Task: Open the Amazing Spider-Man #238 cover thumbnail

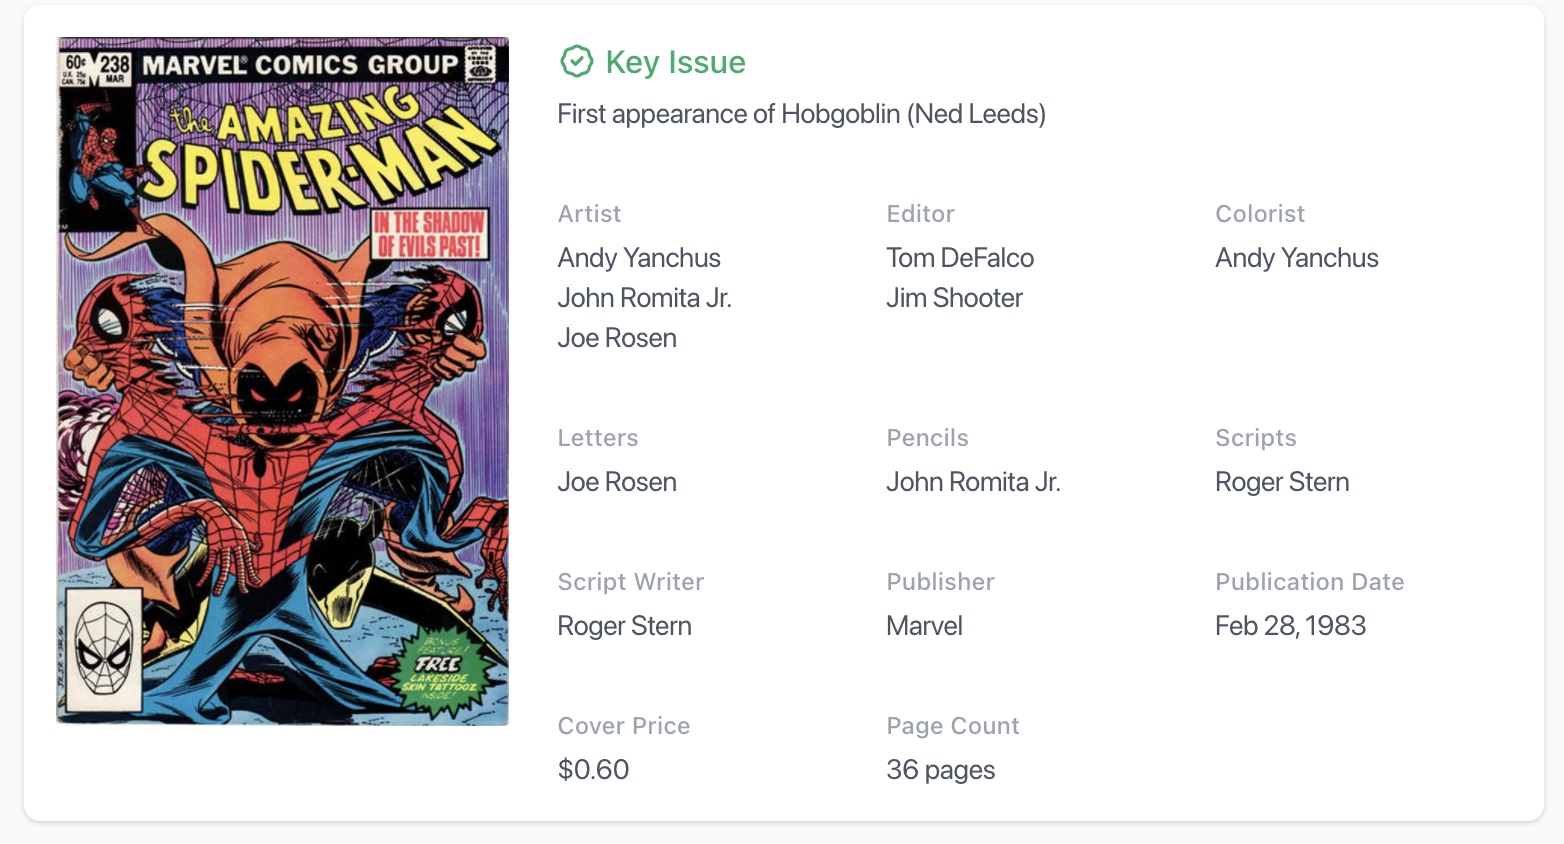Action: (x=283, y=381)
